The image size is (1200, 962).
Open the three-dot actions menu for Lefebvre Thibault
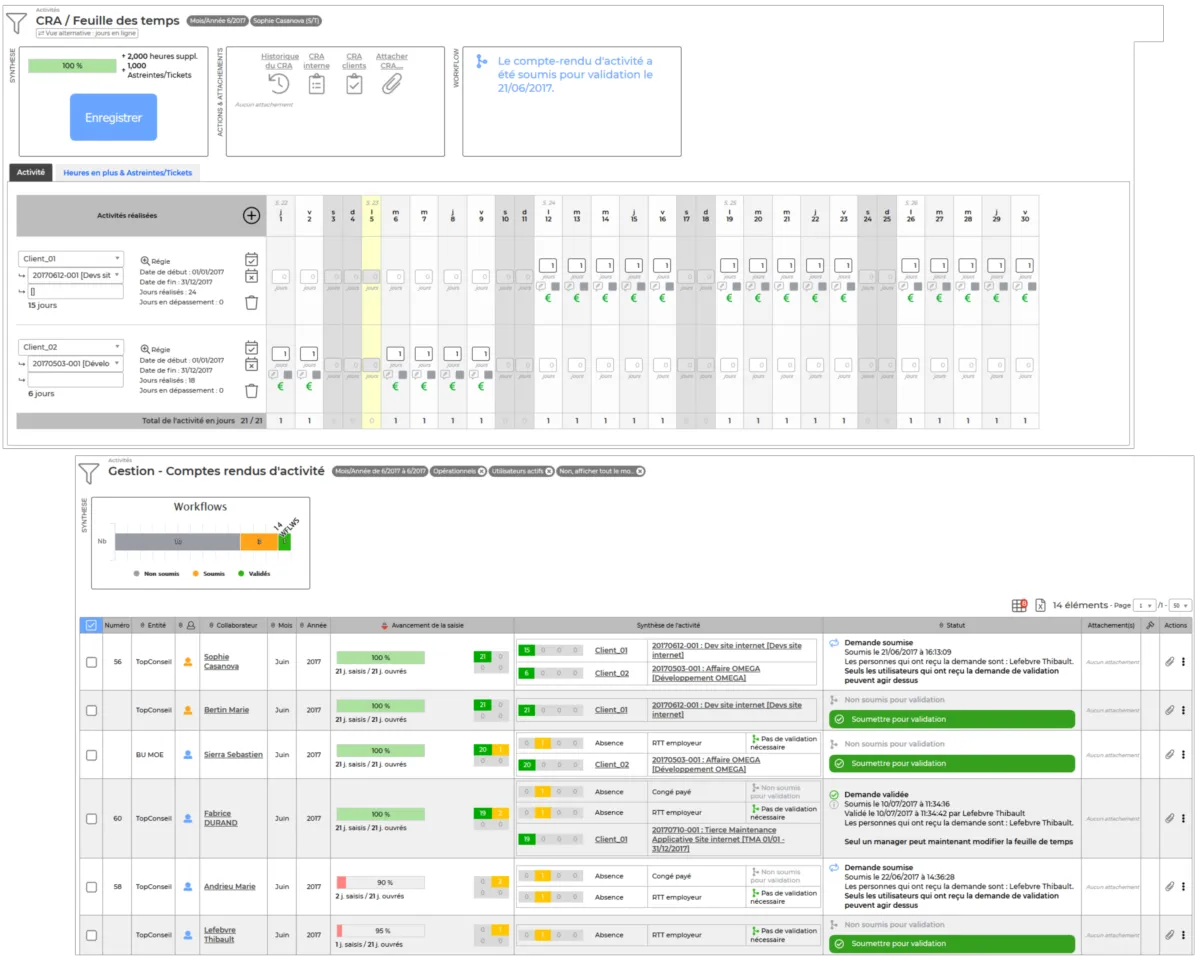[x=1184, y=935]
